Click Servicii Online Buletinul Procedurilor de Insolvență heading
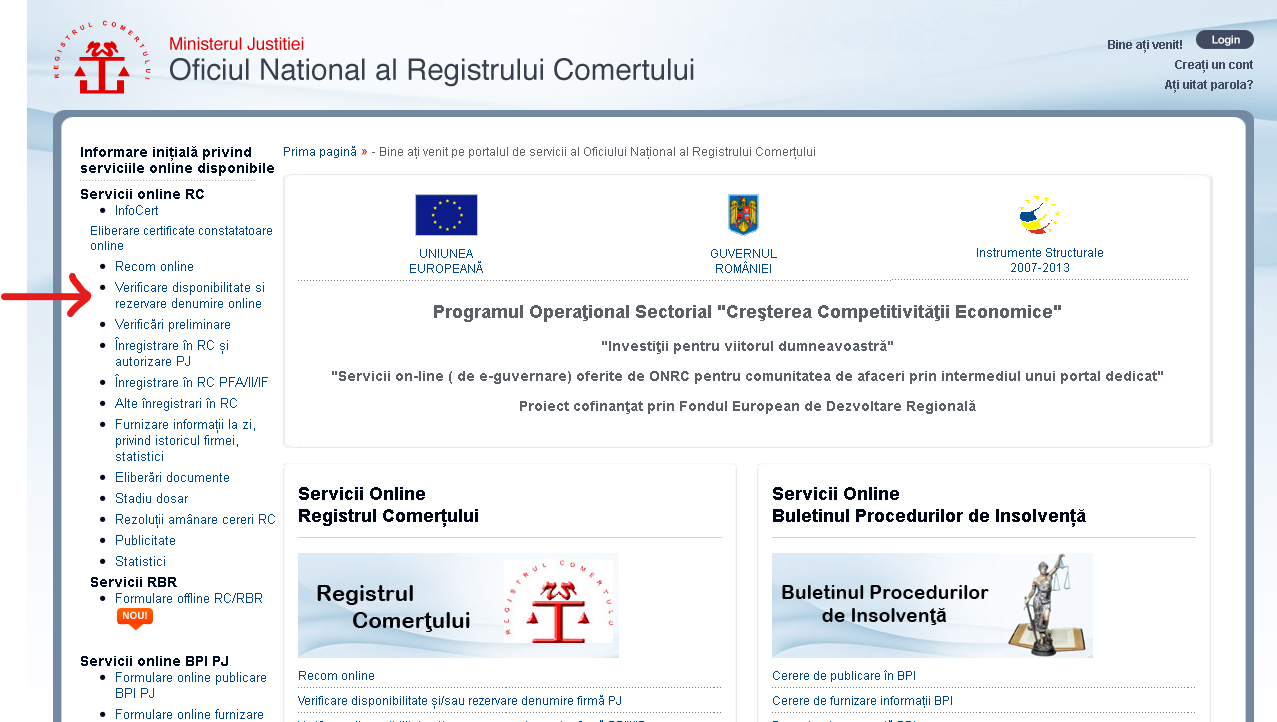The width and height of the screenshot is (1277, 722). [929, 505]
